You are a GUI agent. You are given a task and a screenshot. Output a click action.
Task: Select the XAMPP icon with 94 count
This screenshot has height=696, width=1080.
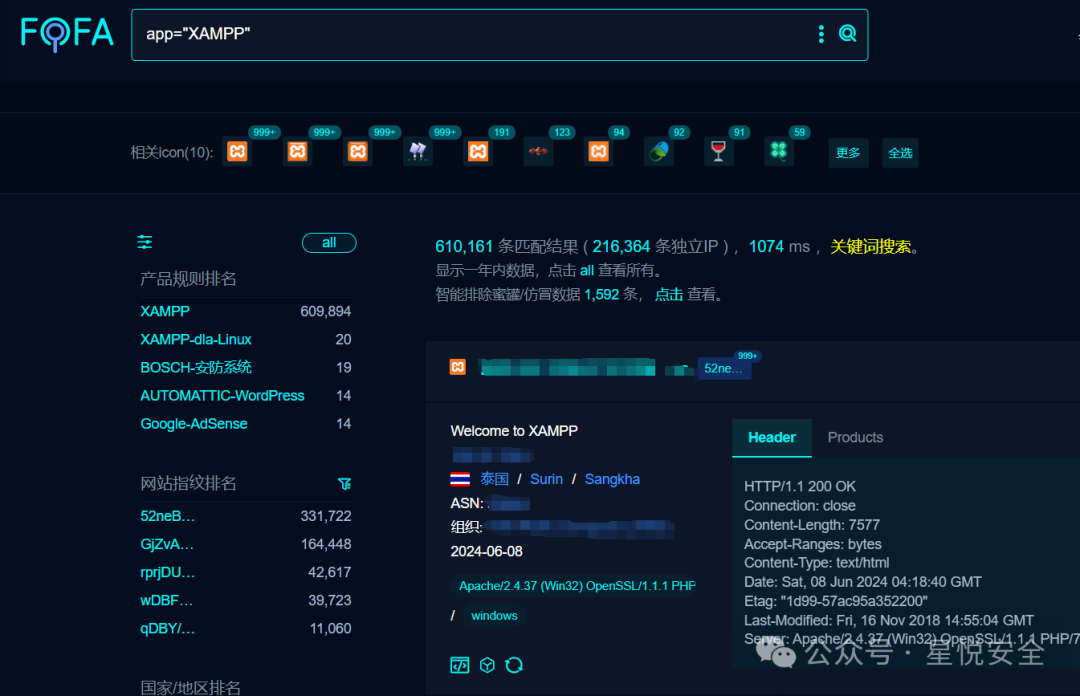599,151
